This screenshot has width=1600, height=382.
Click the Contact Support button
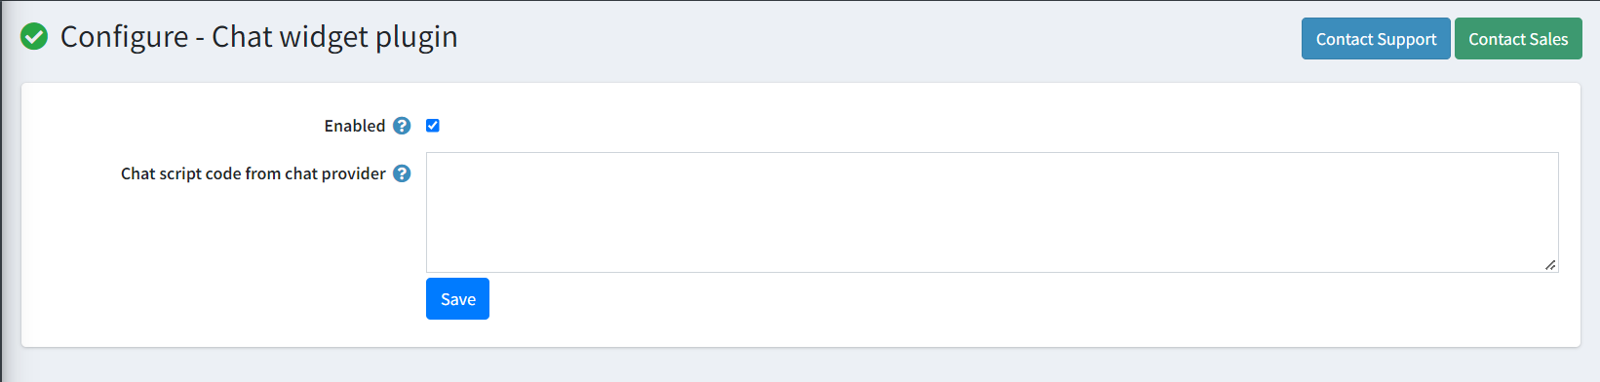tap(1376, 39)
